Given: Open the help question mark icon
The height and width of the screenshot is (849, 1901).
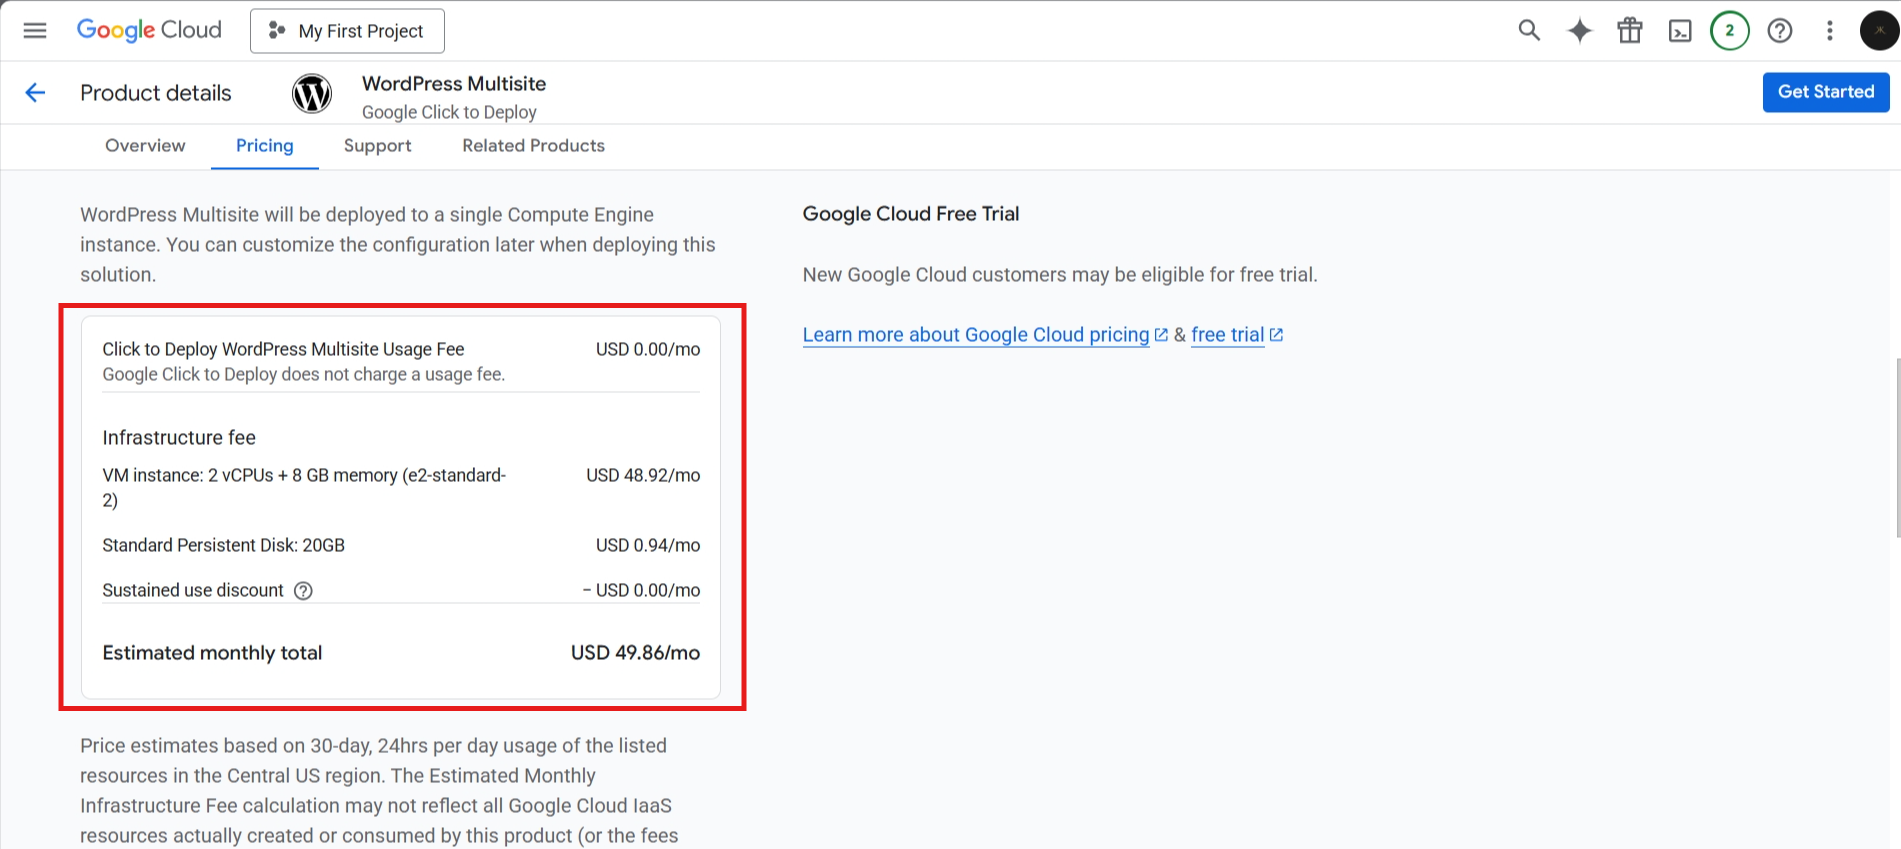Looking at the screenshot, I should (x=1780, y=30).
